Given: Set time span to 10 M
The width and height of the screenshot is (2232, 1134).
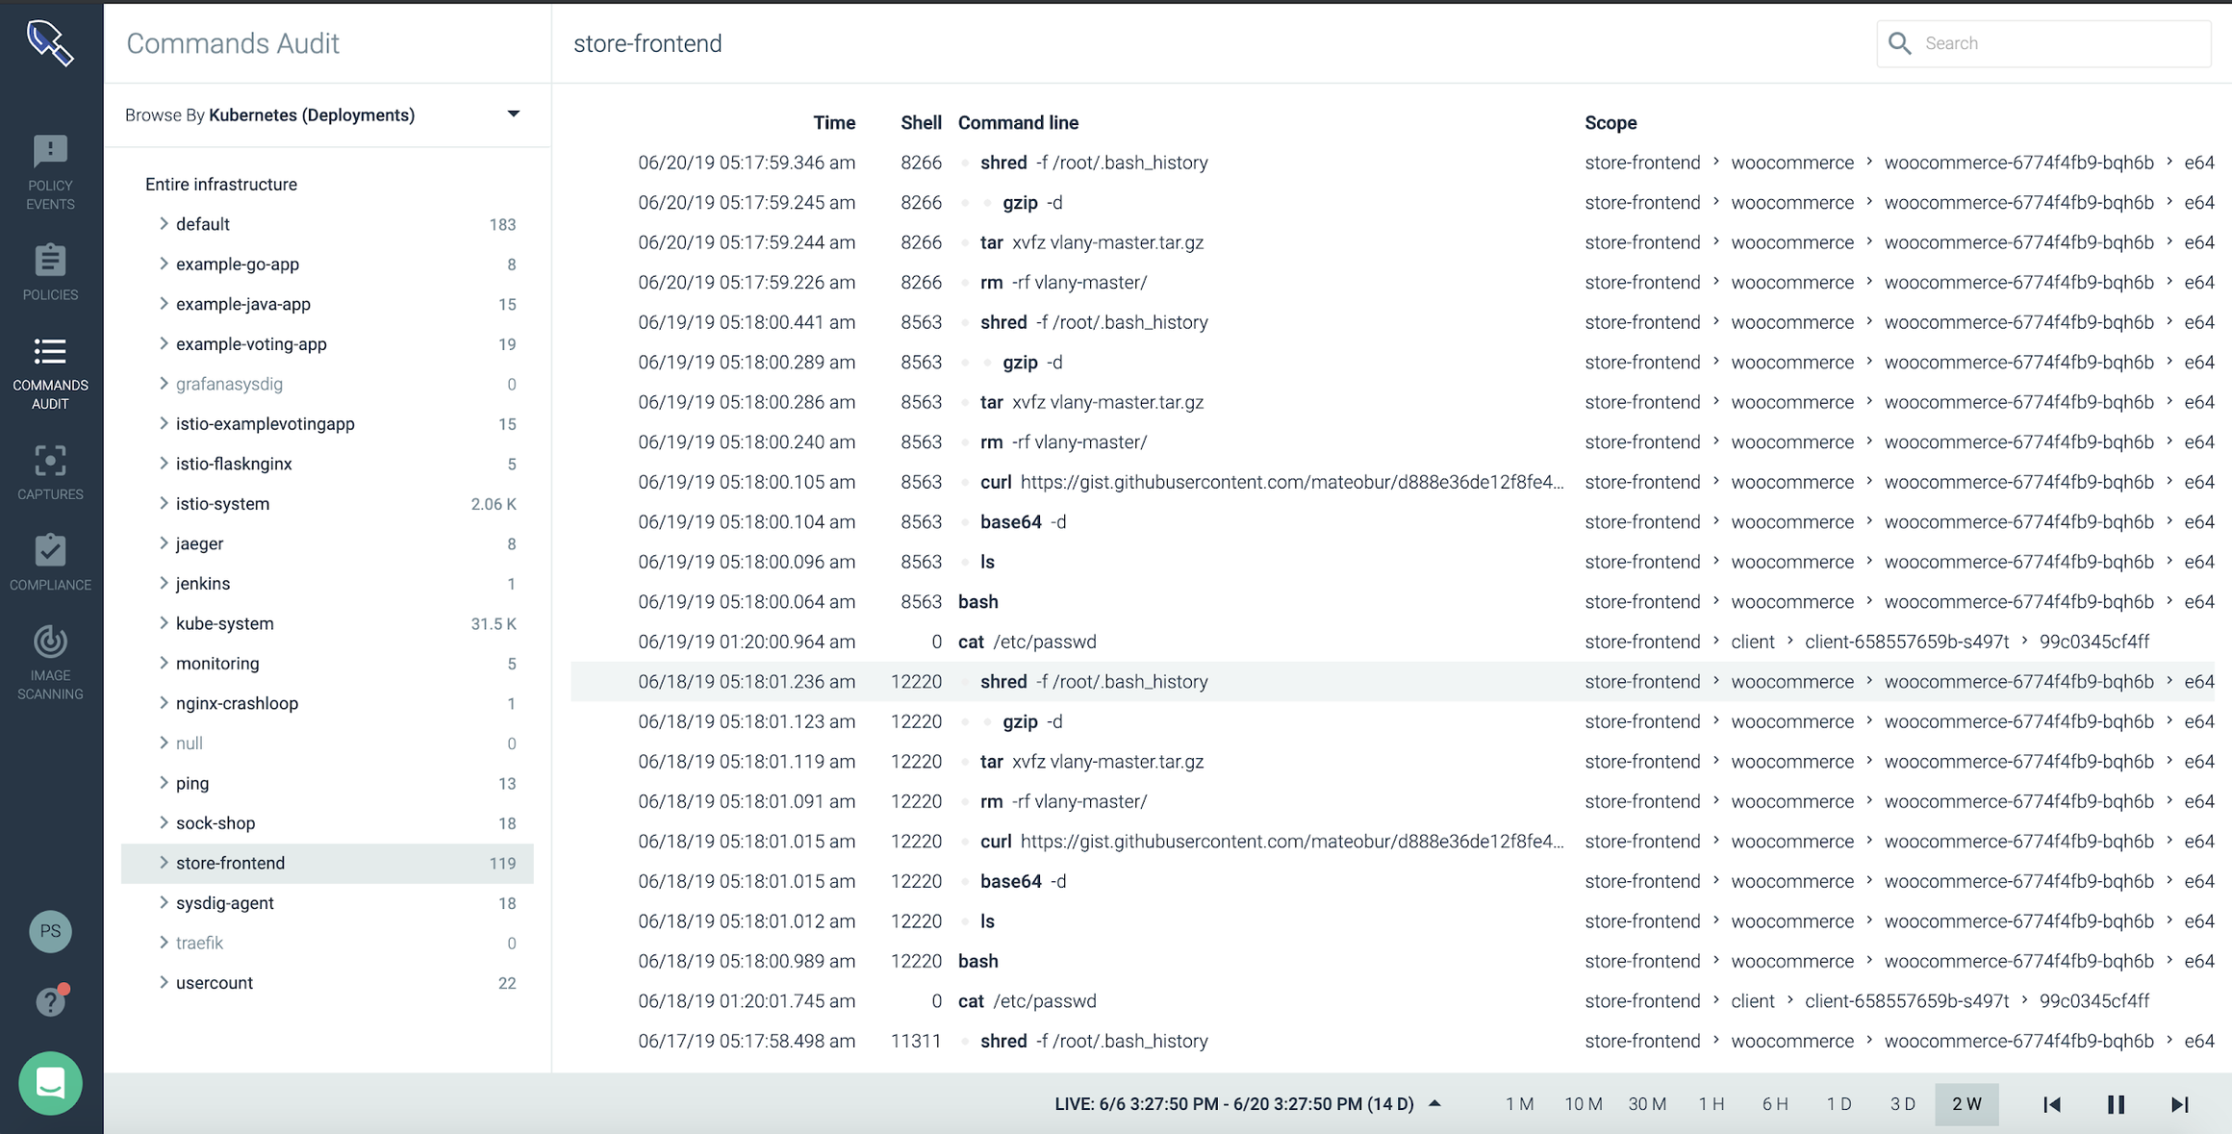Looking at the screenshot, I should pyautogui.click(x=1584, y=1104).
